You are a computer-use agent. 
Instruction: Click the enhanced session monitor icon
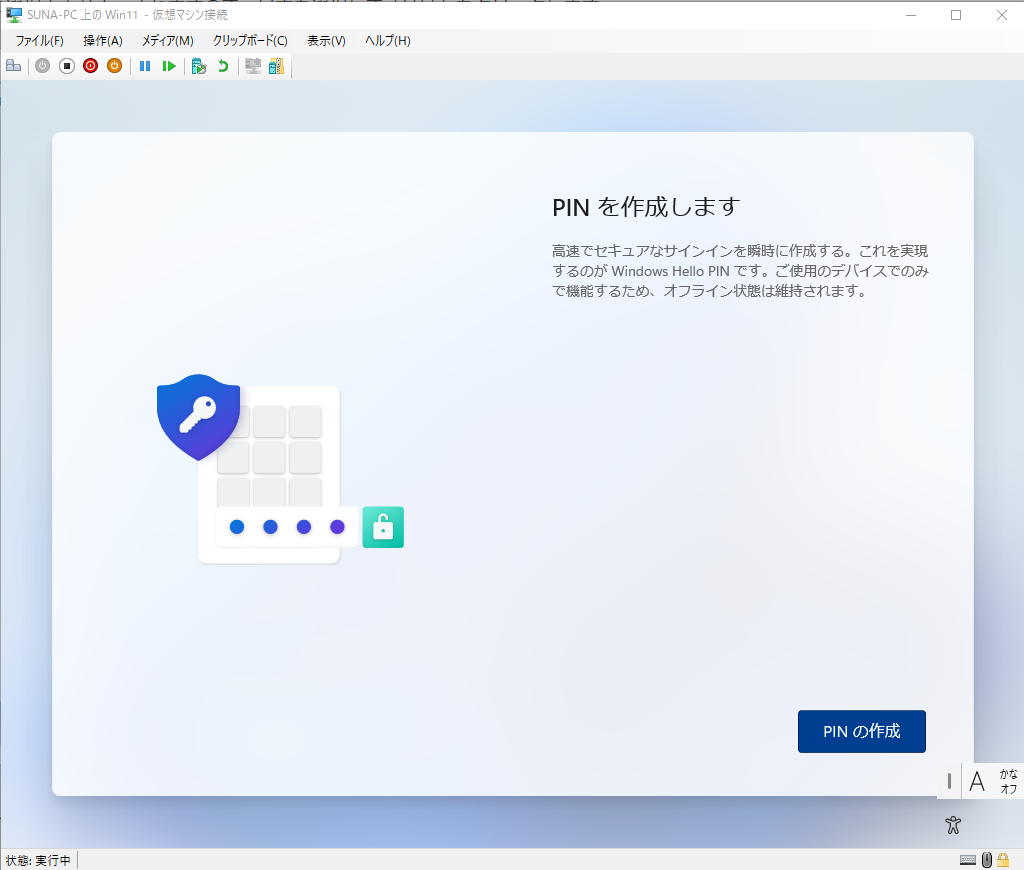point(253,66)
